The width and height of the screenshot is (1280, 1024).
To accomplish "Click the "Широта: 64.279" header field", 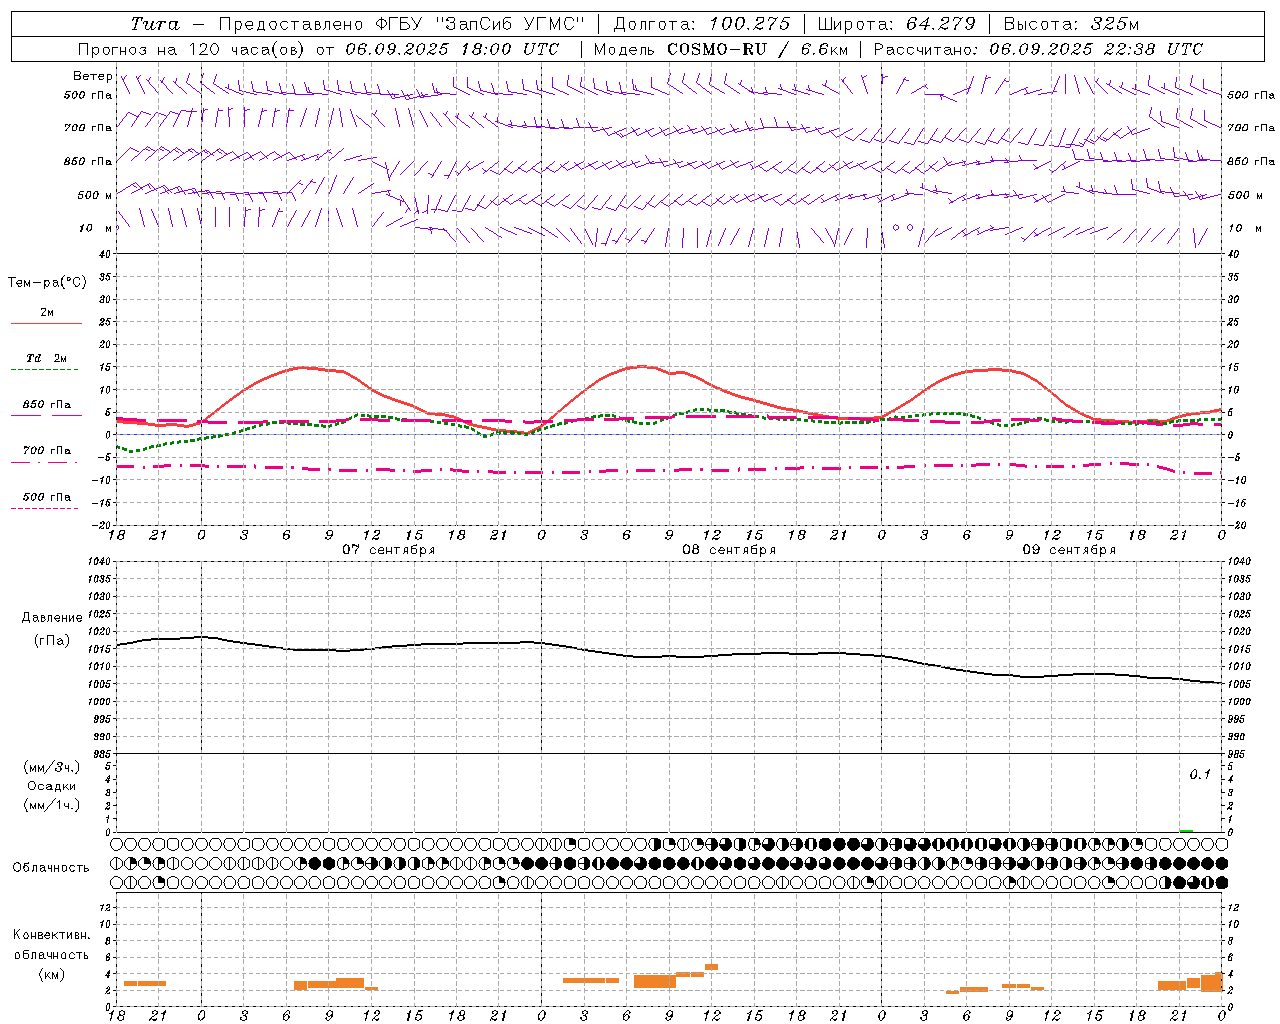I will pyautogui.click(x=896, y=24).
